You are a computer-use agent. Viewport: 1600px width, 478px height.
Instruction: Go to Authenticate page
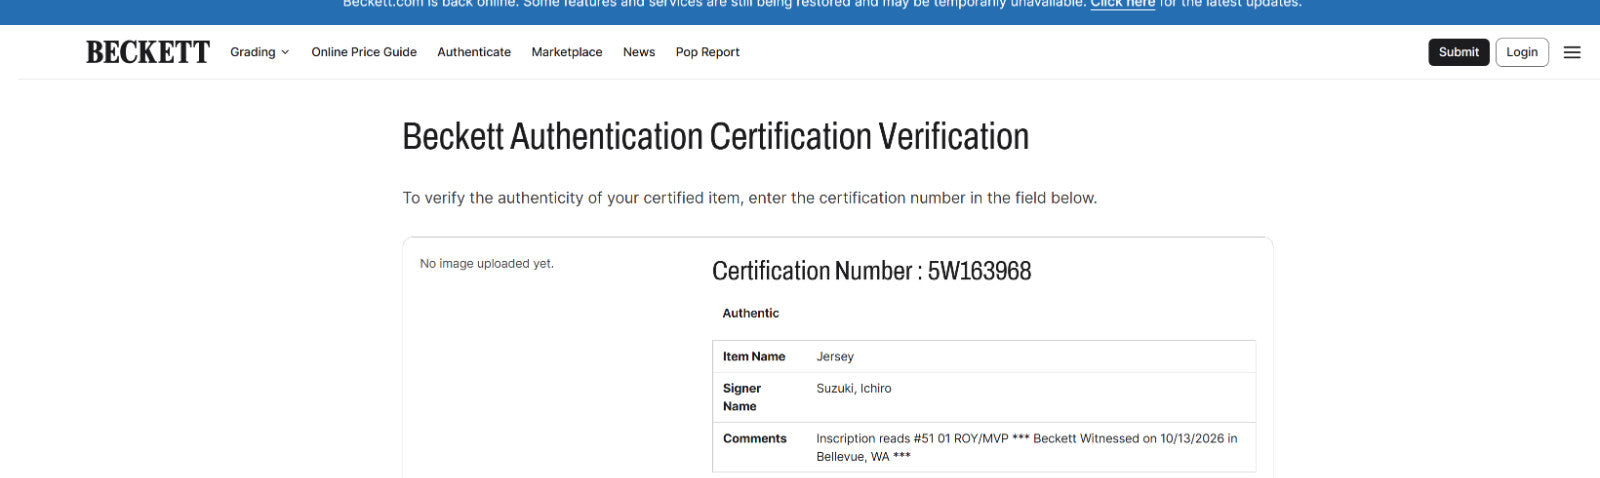[474, 52]
